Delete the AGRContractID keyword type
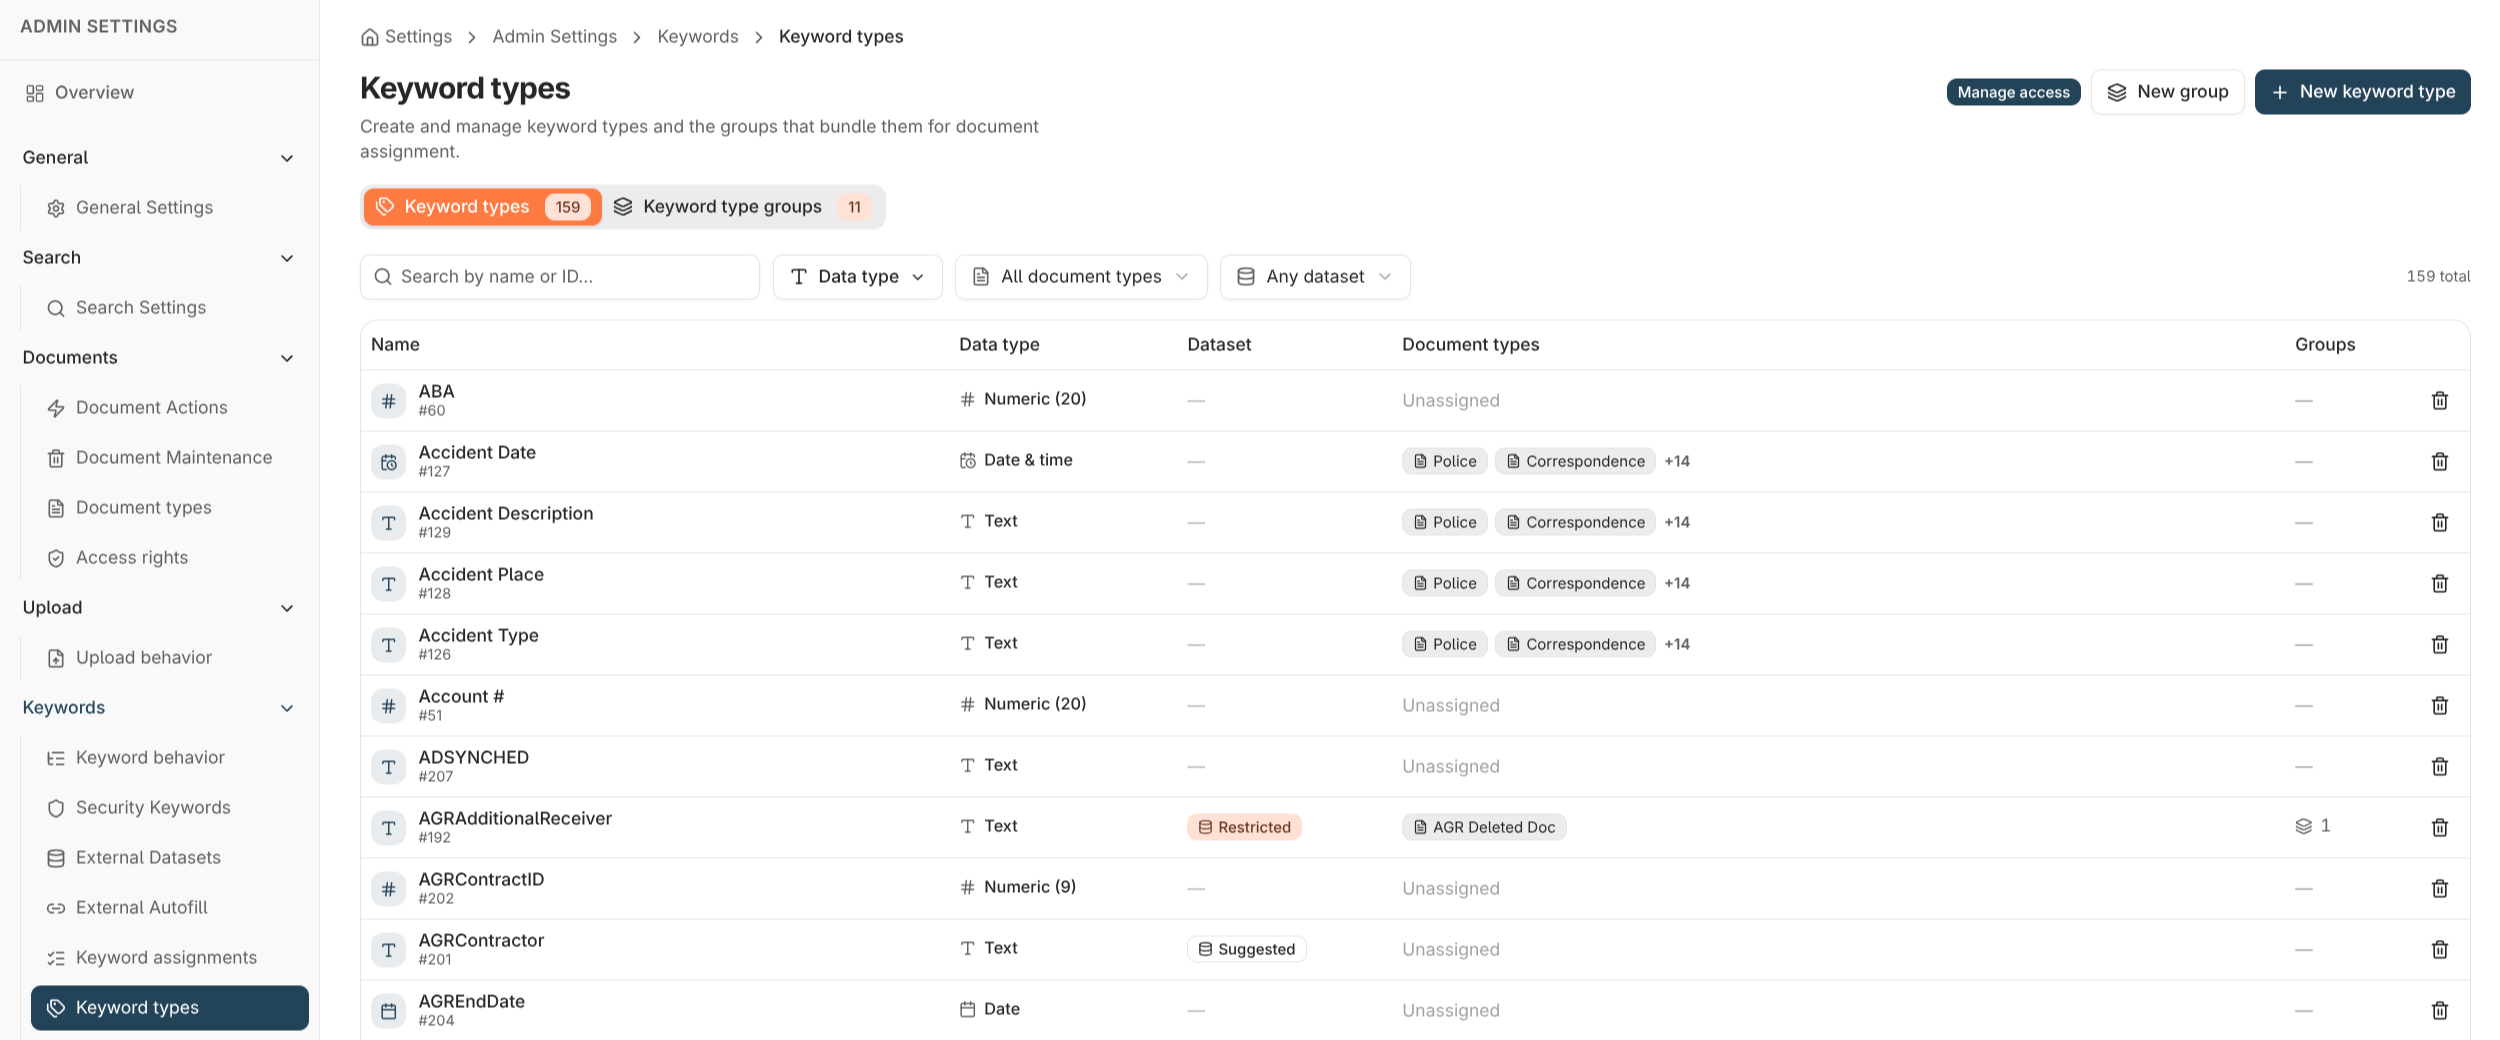 [2439, 888]
